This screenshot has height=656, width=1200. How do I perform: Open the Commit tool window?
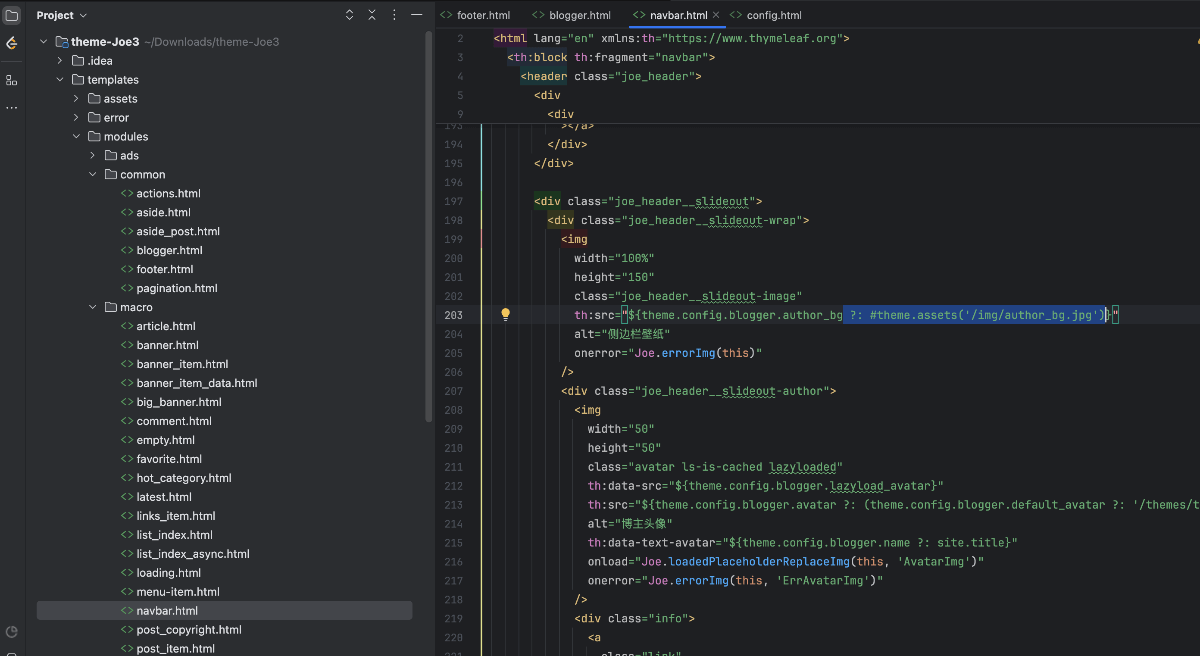[x=12, y=43]
